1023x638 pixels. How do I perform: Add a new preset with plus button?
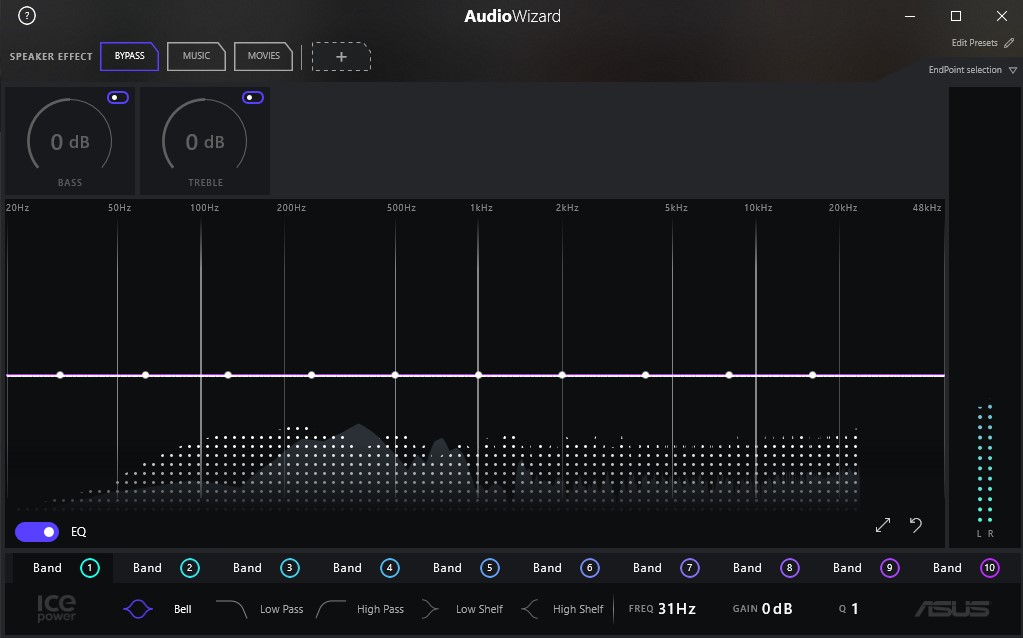[341, 57]
